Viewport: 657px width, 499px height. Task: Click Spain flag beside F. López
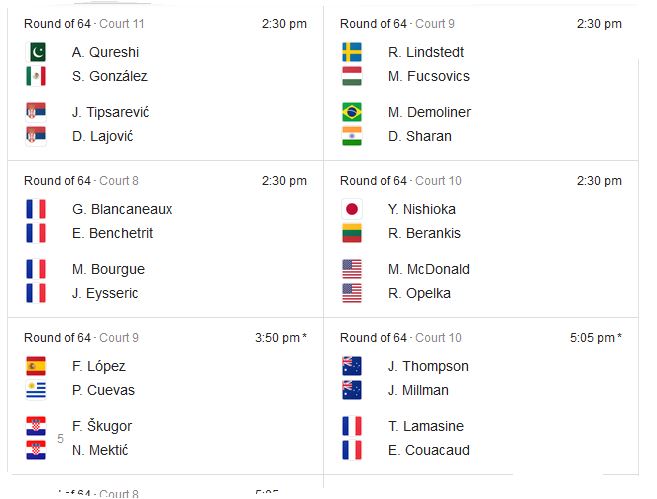coord(36,366)
